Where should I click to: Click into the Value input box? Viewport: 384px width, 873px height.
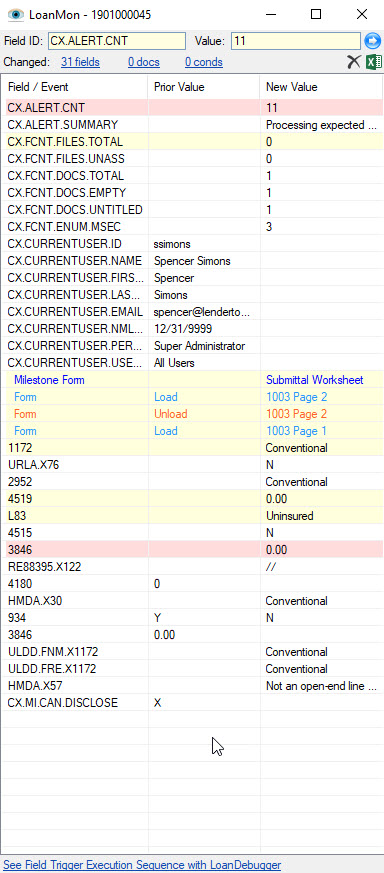coord(296,41)
